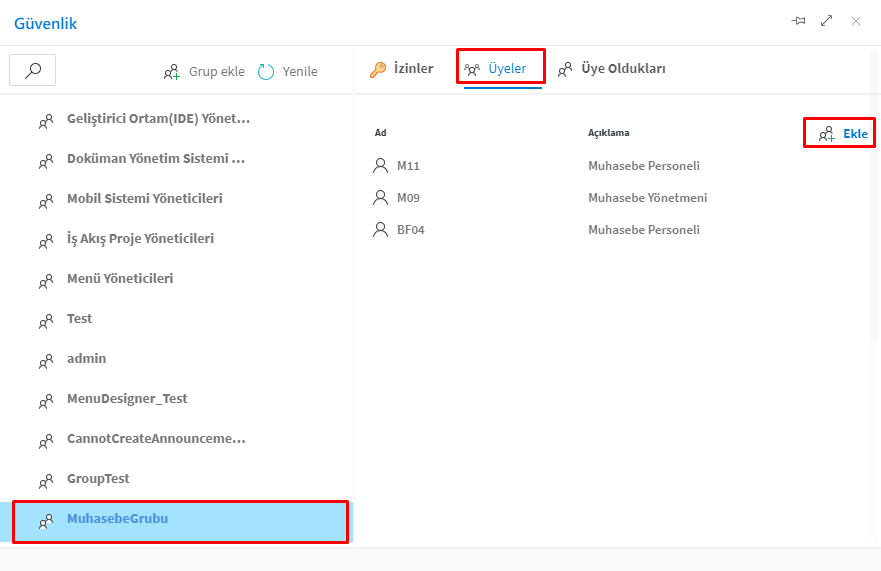Click the user icon beside BF04
This screenshot has height=571, width=881.
coord(380,229)
